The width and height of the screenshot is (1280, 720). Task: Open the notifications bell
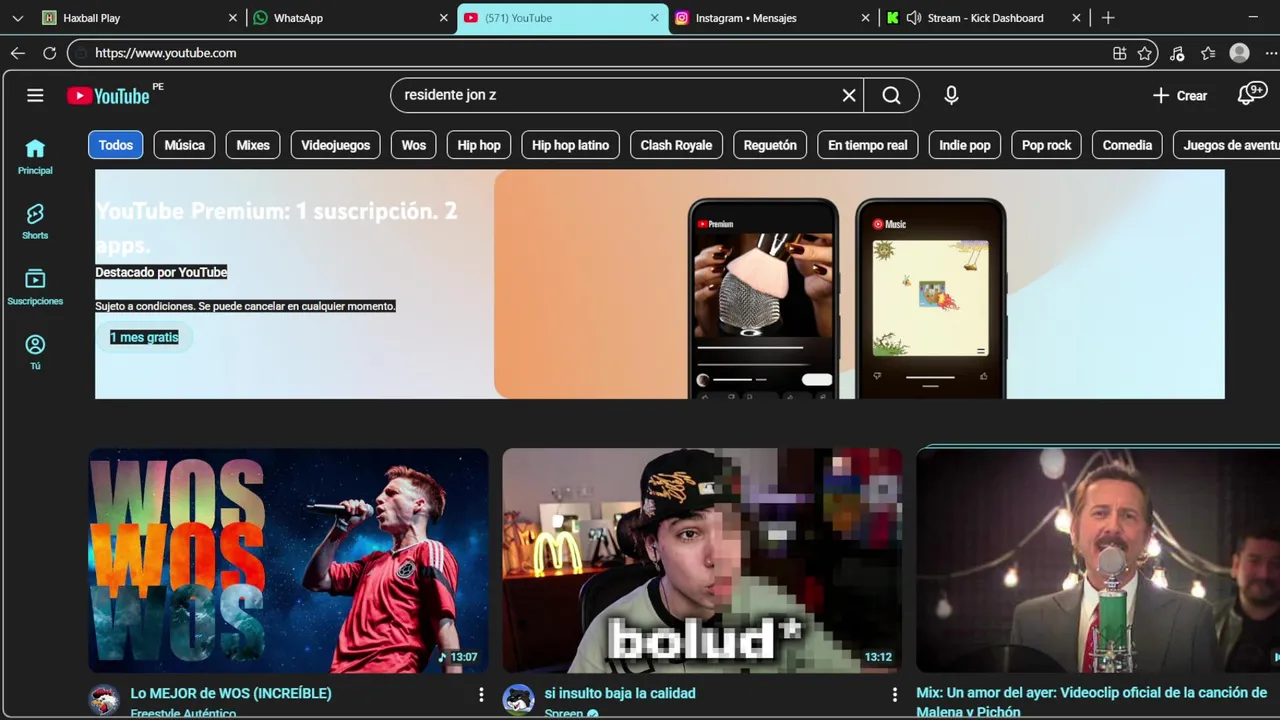point(1252,95)
